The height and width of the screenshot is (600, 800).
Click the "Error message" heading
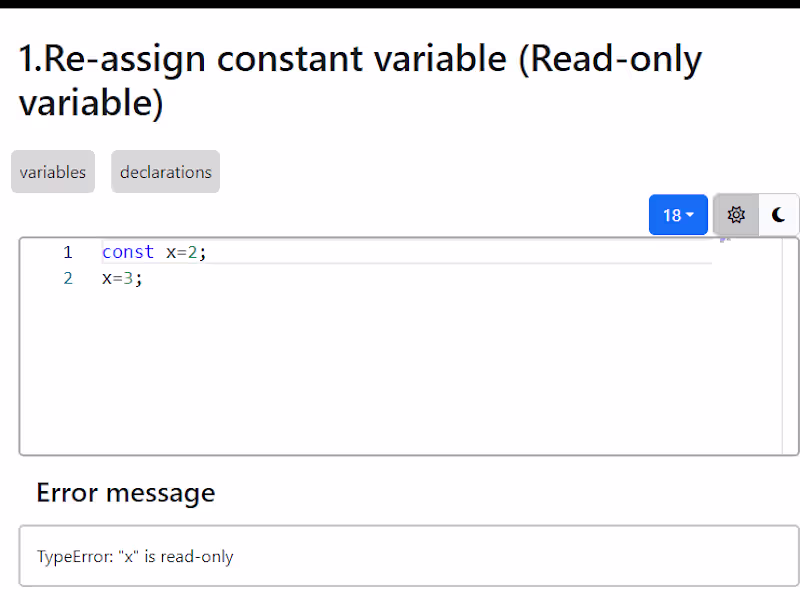[126, 492]
